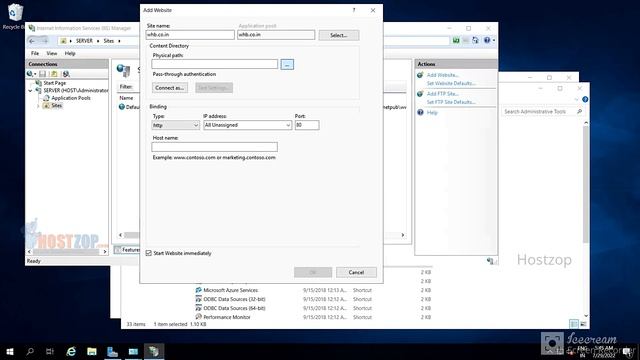Click Add Website link in Actions pane
The width and height of the screenshot is (640, 360).
tap(442, 75)
